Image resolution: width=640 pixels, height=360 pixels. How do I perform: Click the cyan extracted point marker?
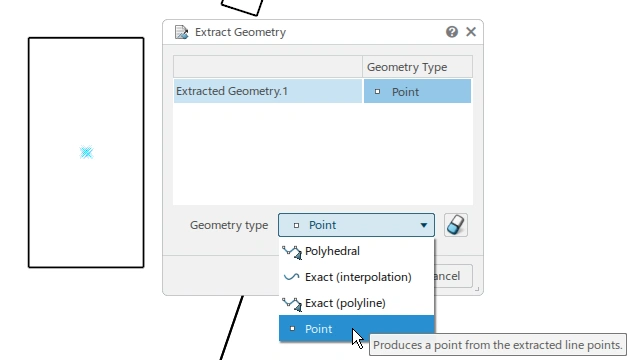click(x=86, y=152)
